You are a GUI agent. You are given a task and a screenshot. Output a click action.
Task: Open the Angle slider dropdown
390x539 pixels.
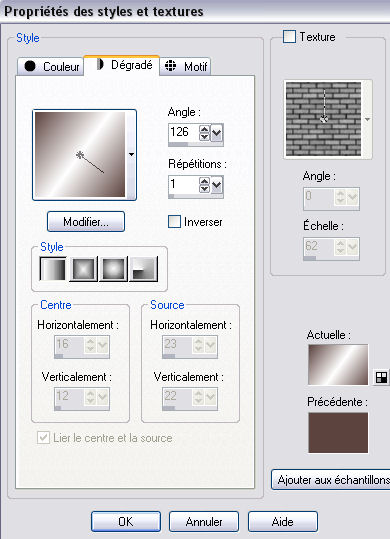[216, 133]
